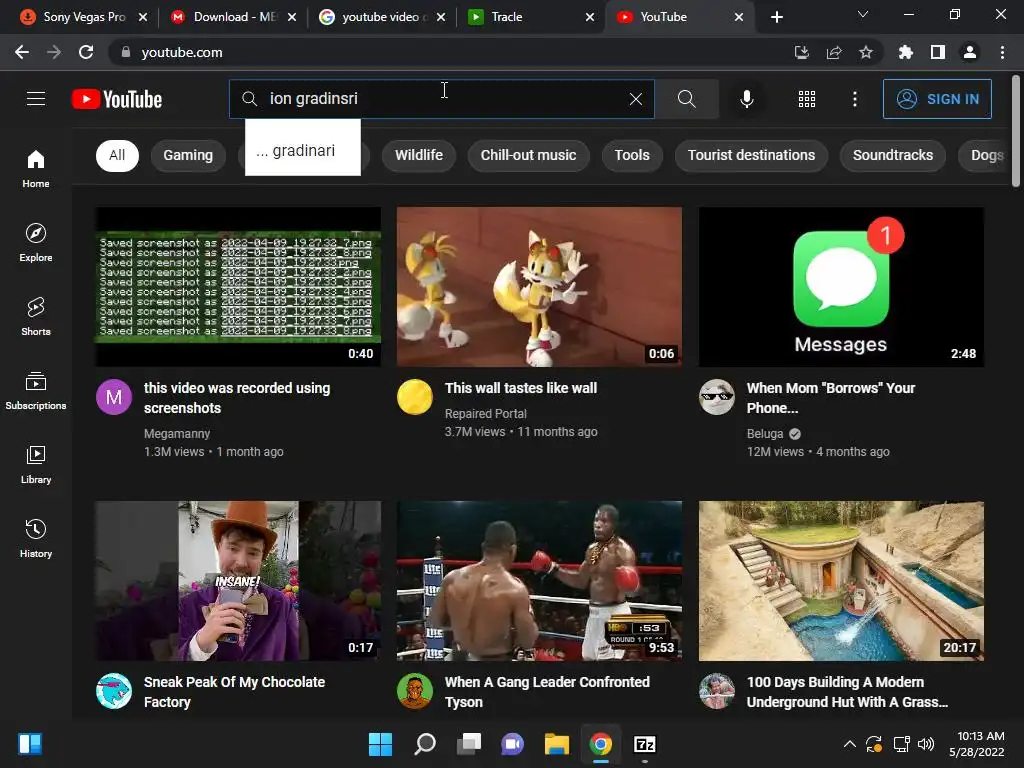
Task: Select the Gaming filter chip
Action: (188, 155)
